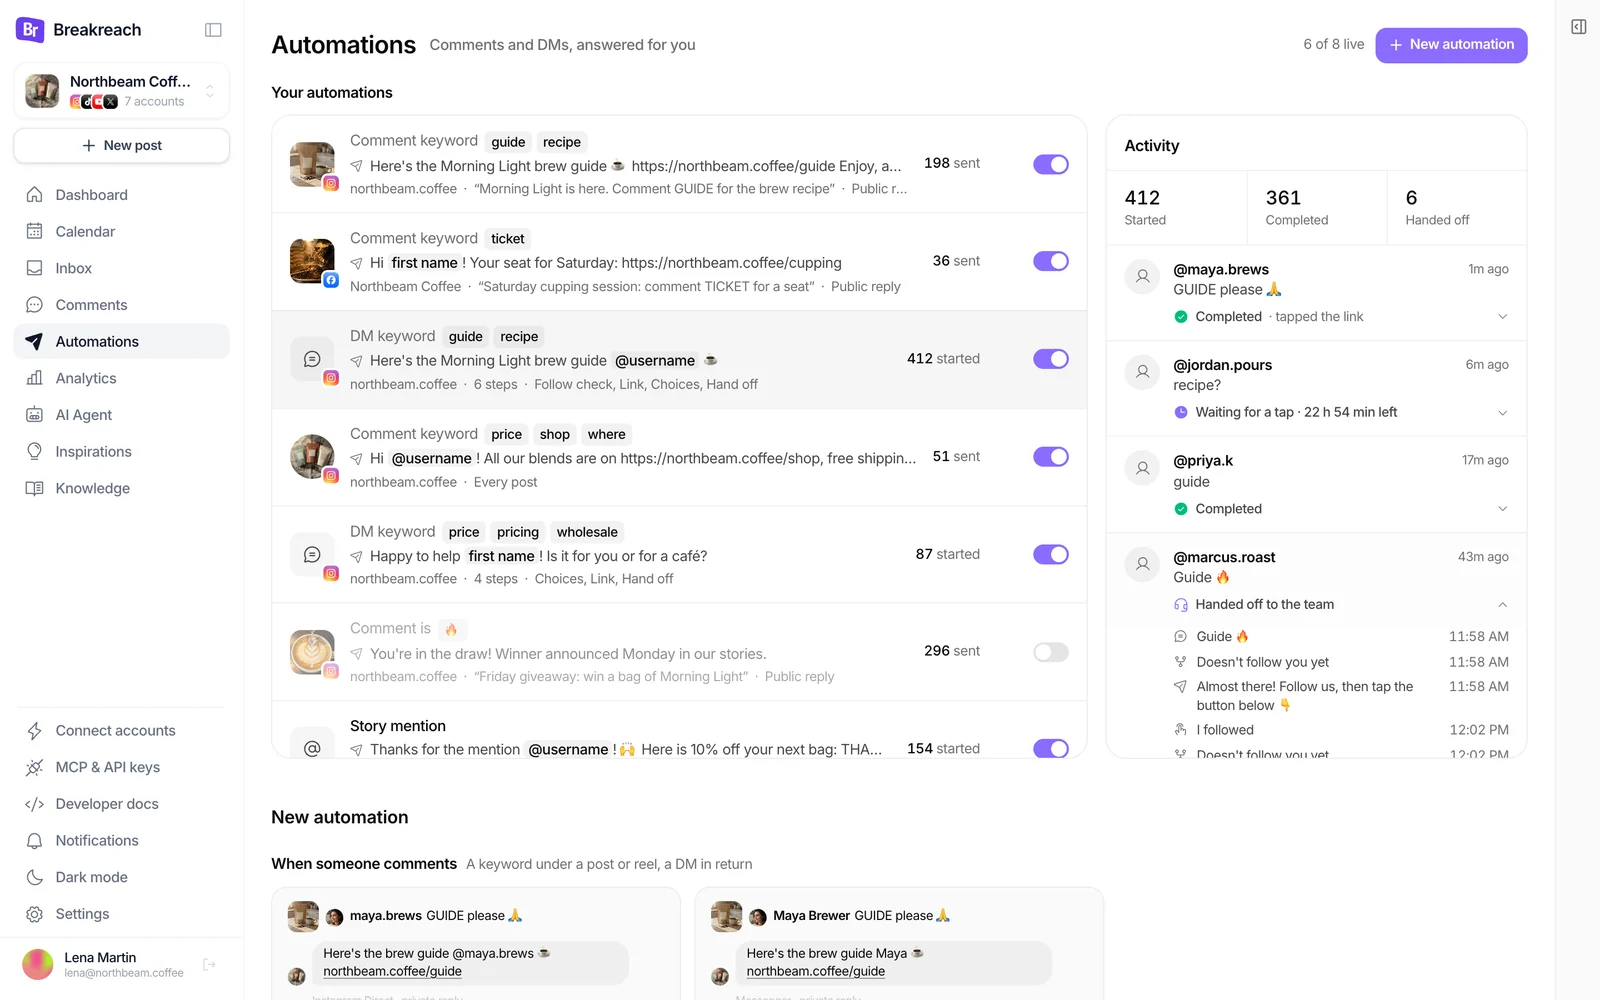Click the DM chat icon on the wholesale row
The image size is (1600, 1000).
(312, 554)
